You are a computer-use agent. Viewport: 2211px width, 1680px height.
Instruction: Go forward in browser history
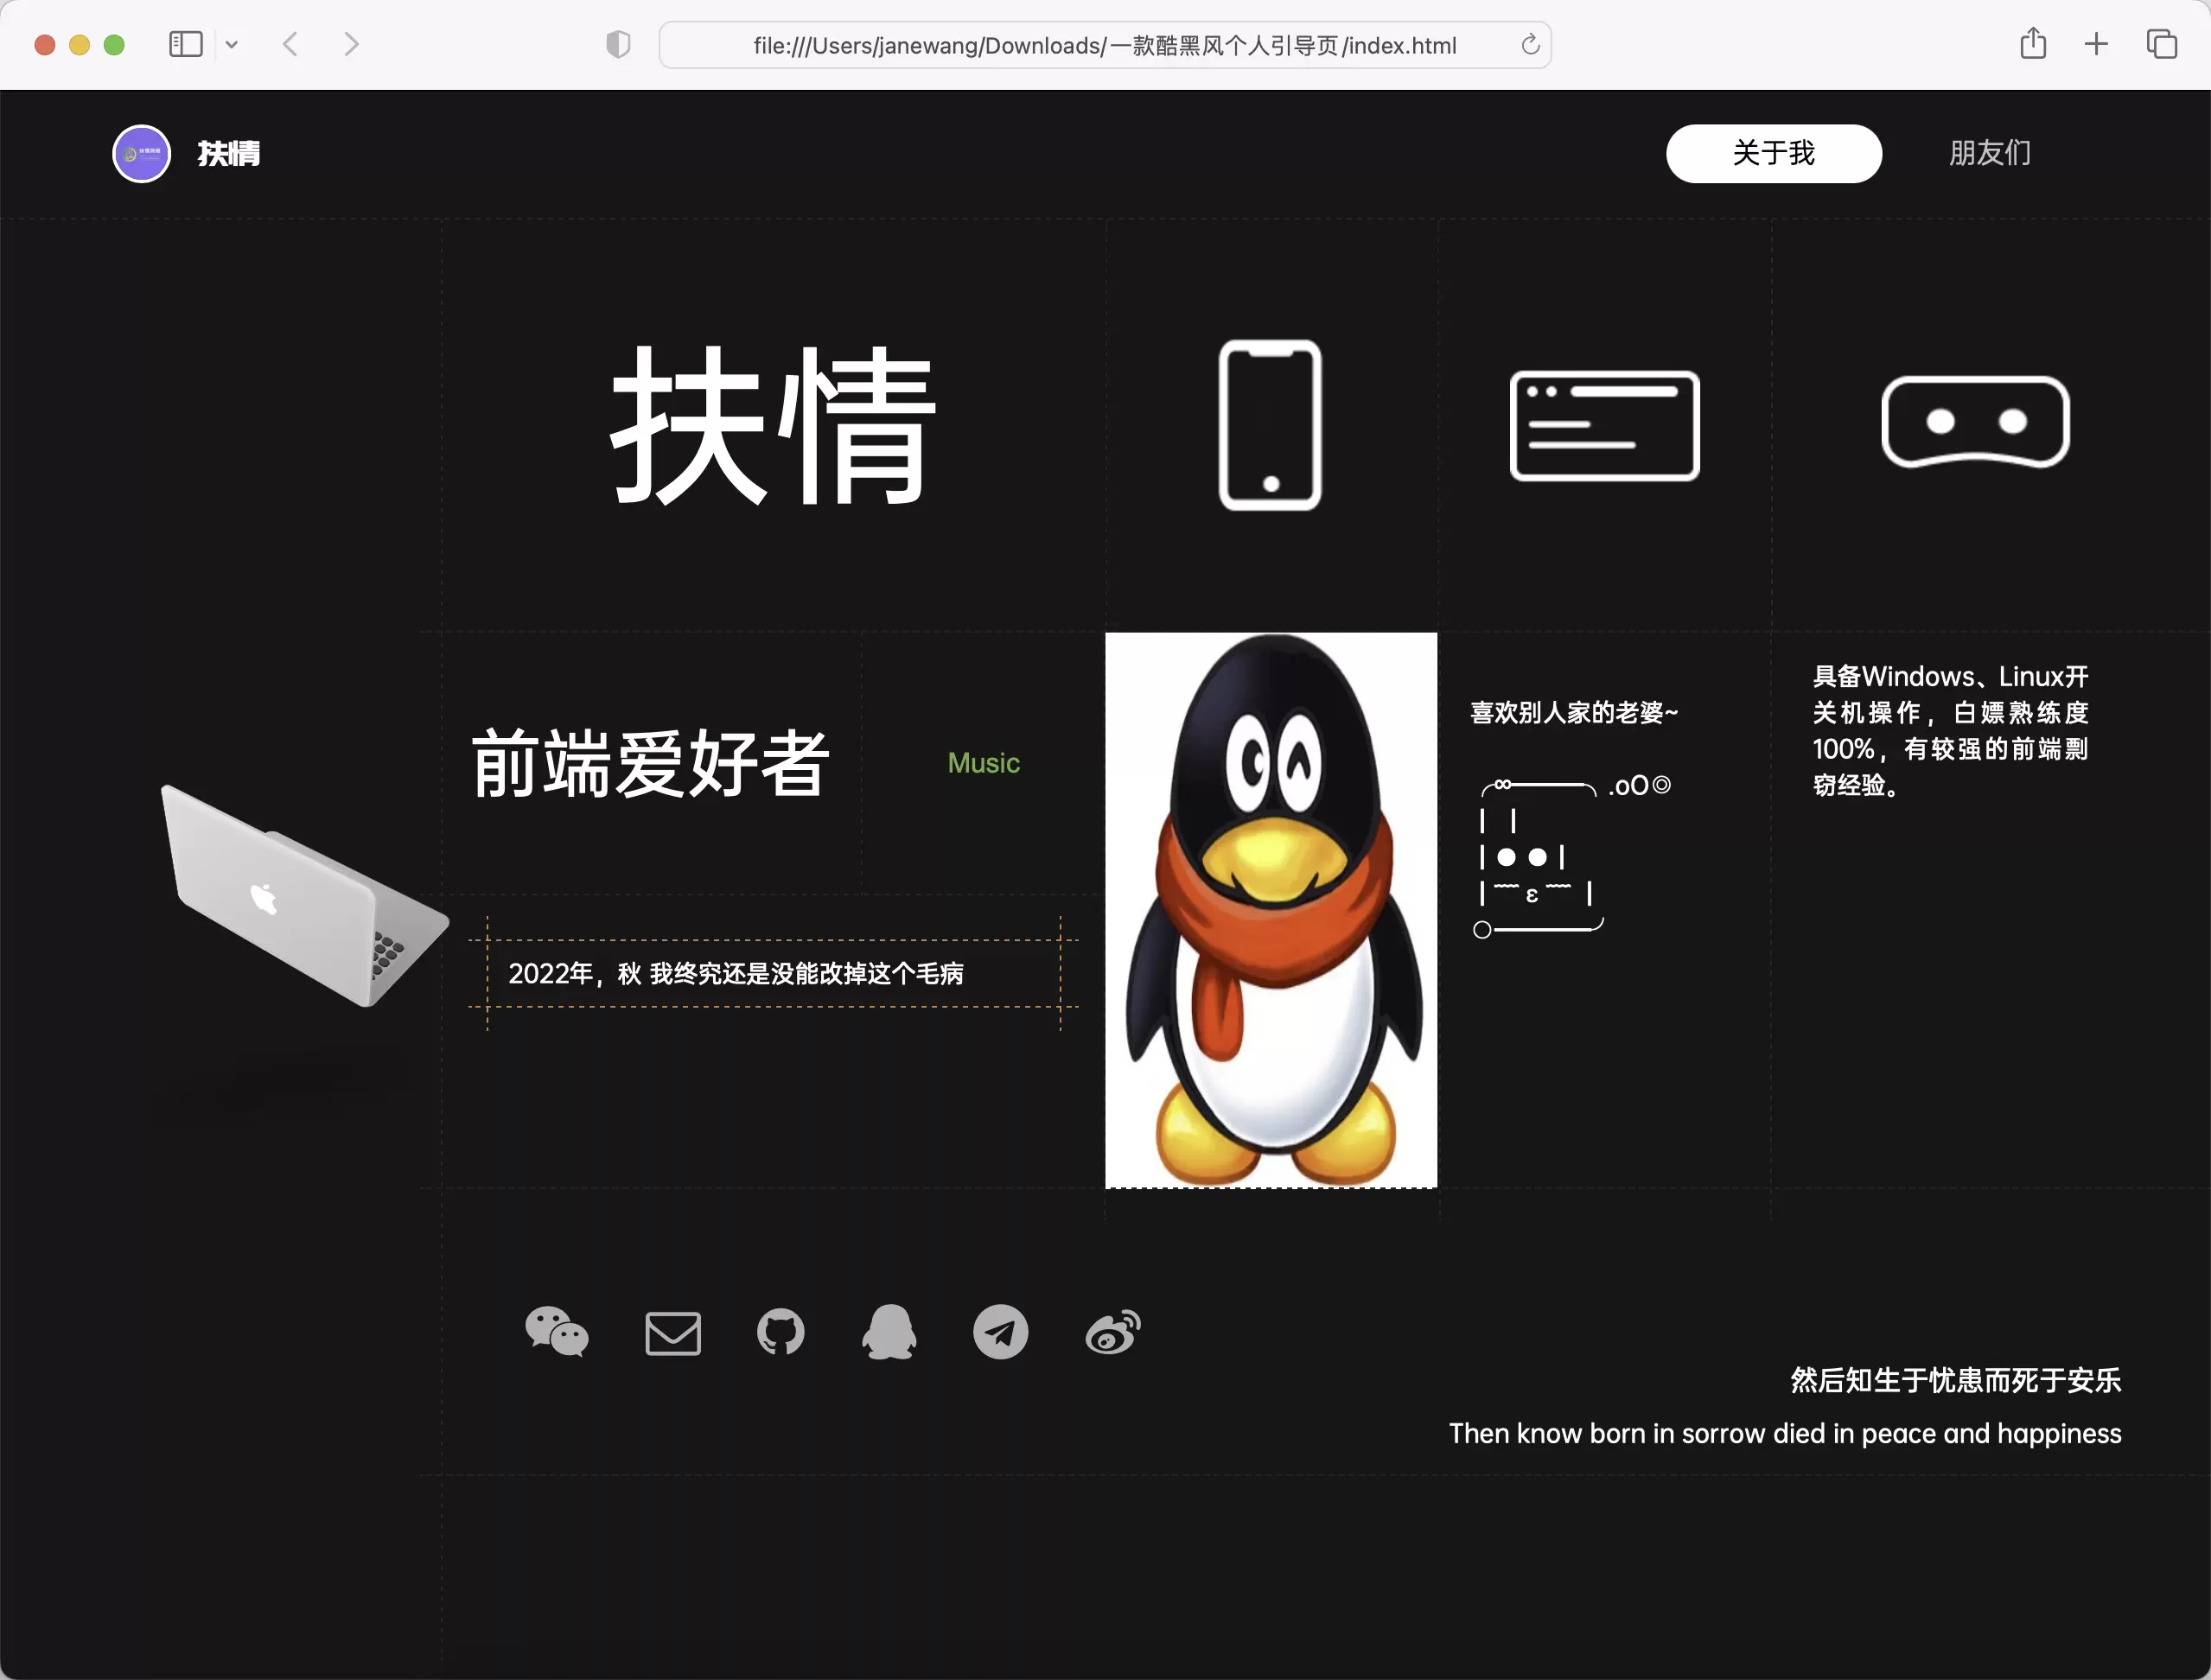pos(351,44)
